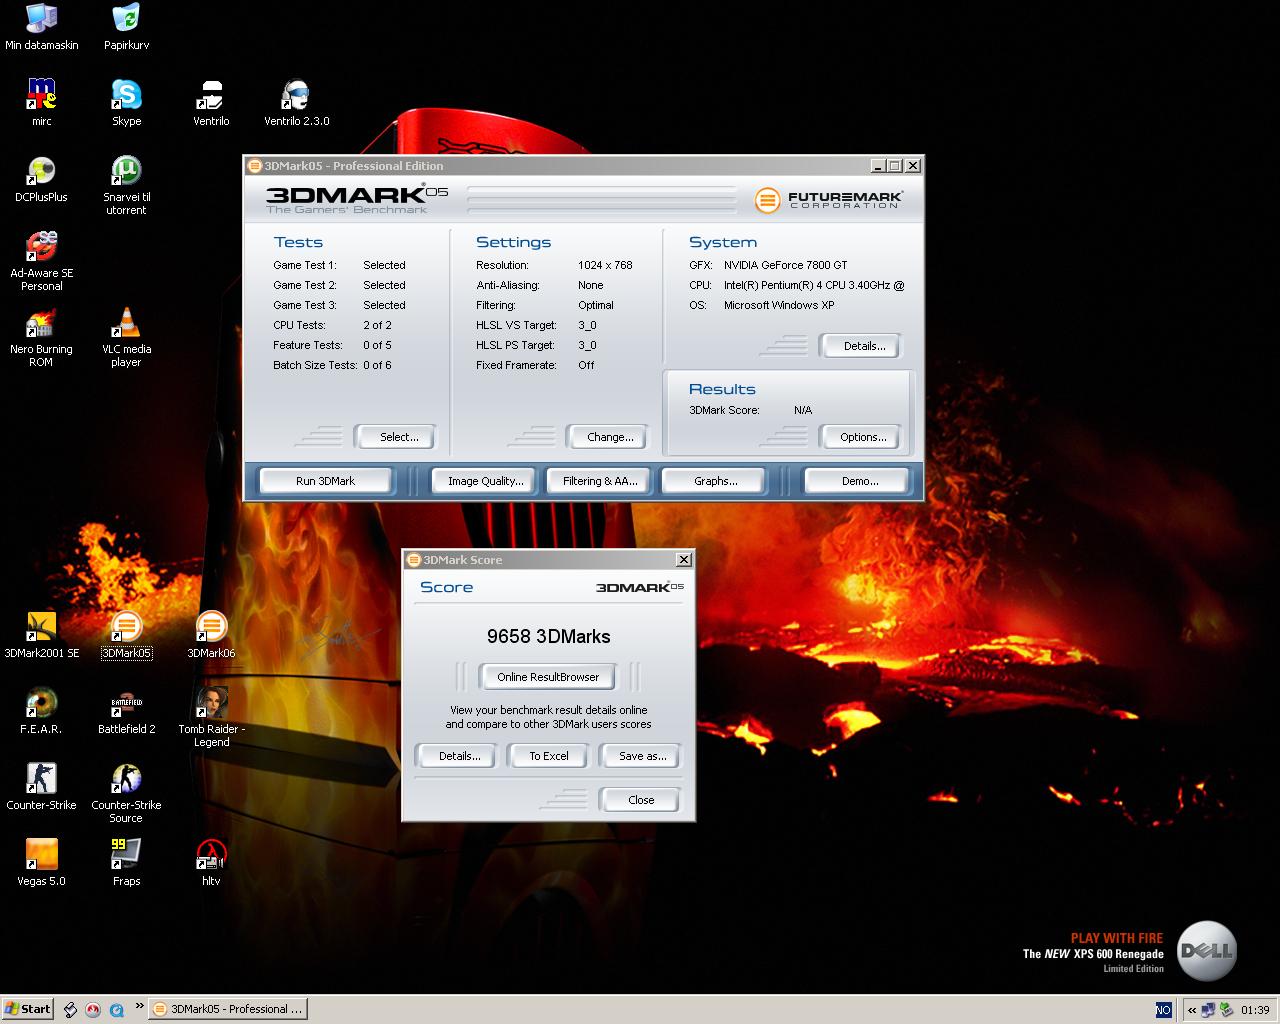Launch the Demo... button
Image resolution: width=1280 pixels, height=1024 pixels.
point(859,481)
